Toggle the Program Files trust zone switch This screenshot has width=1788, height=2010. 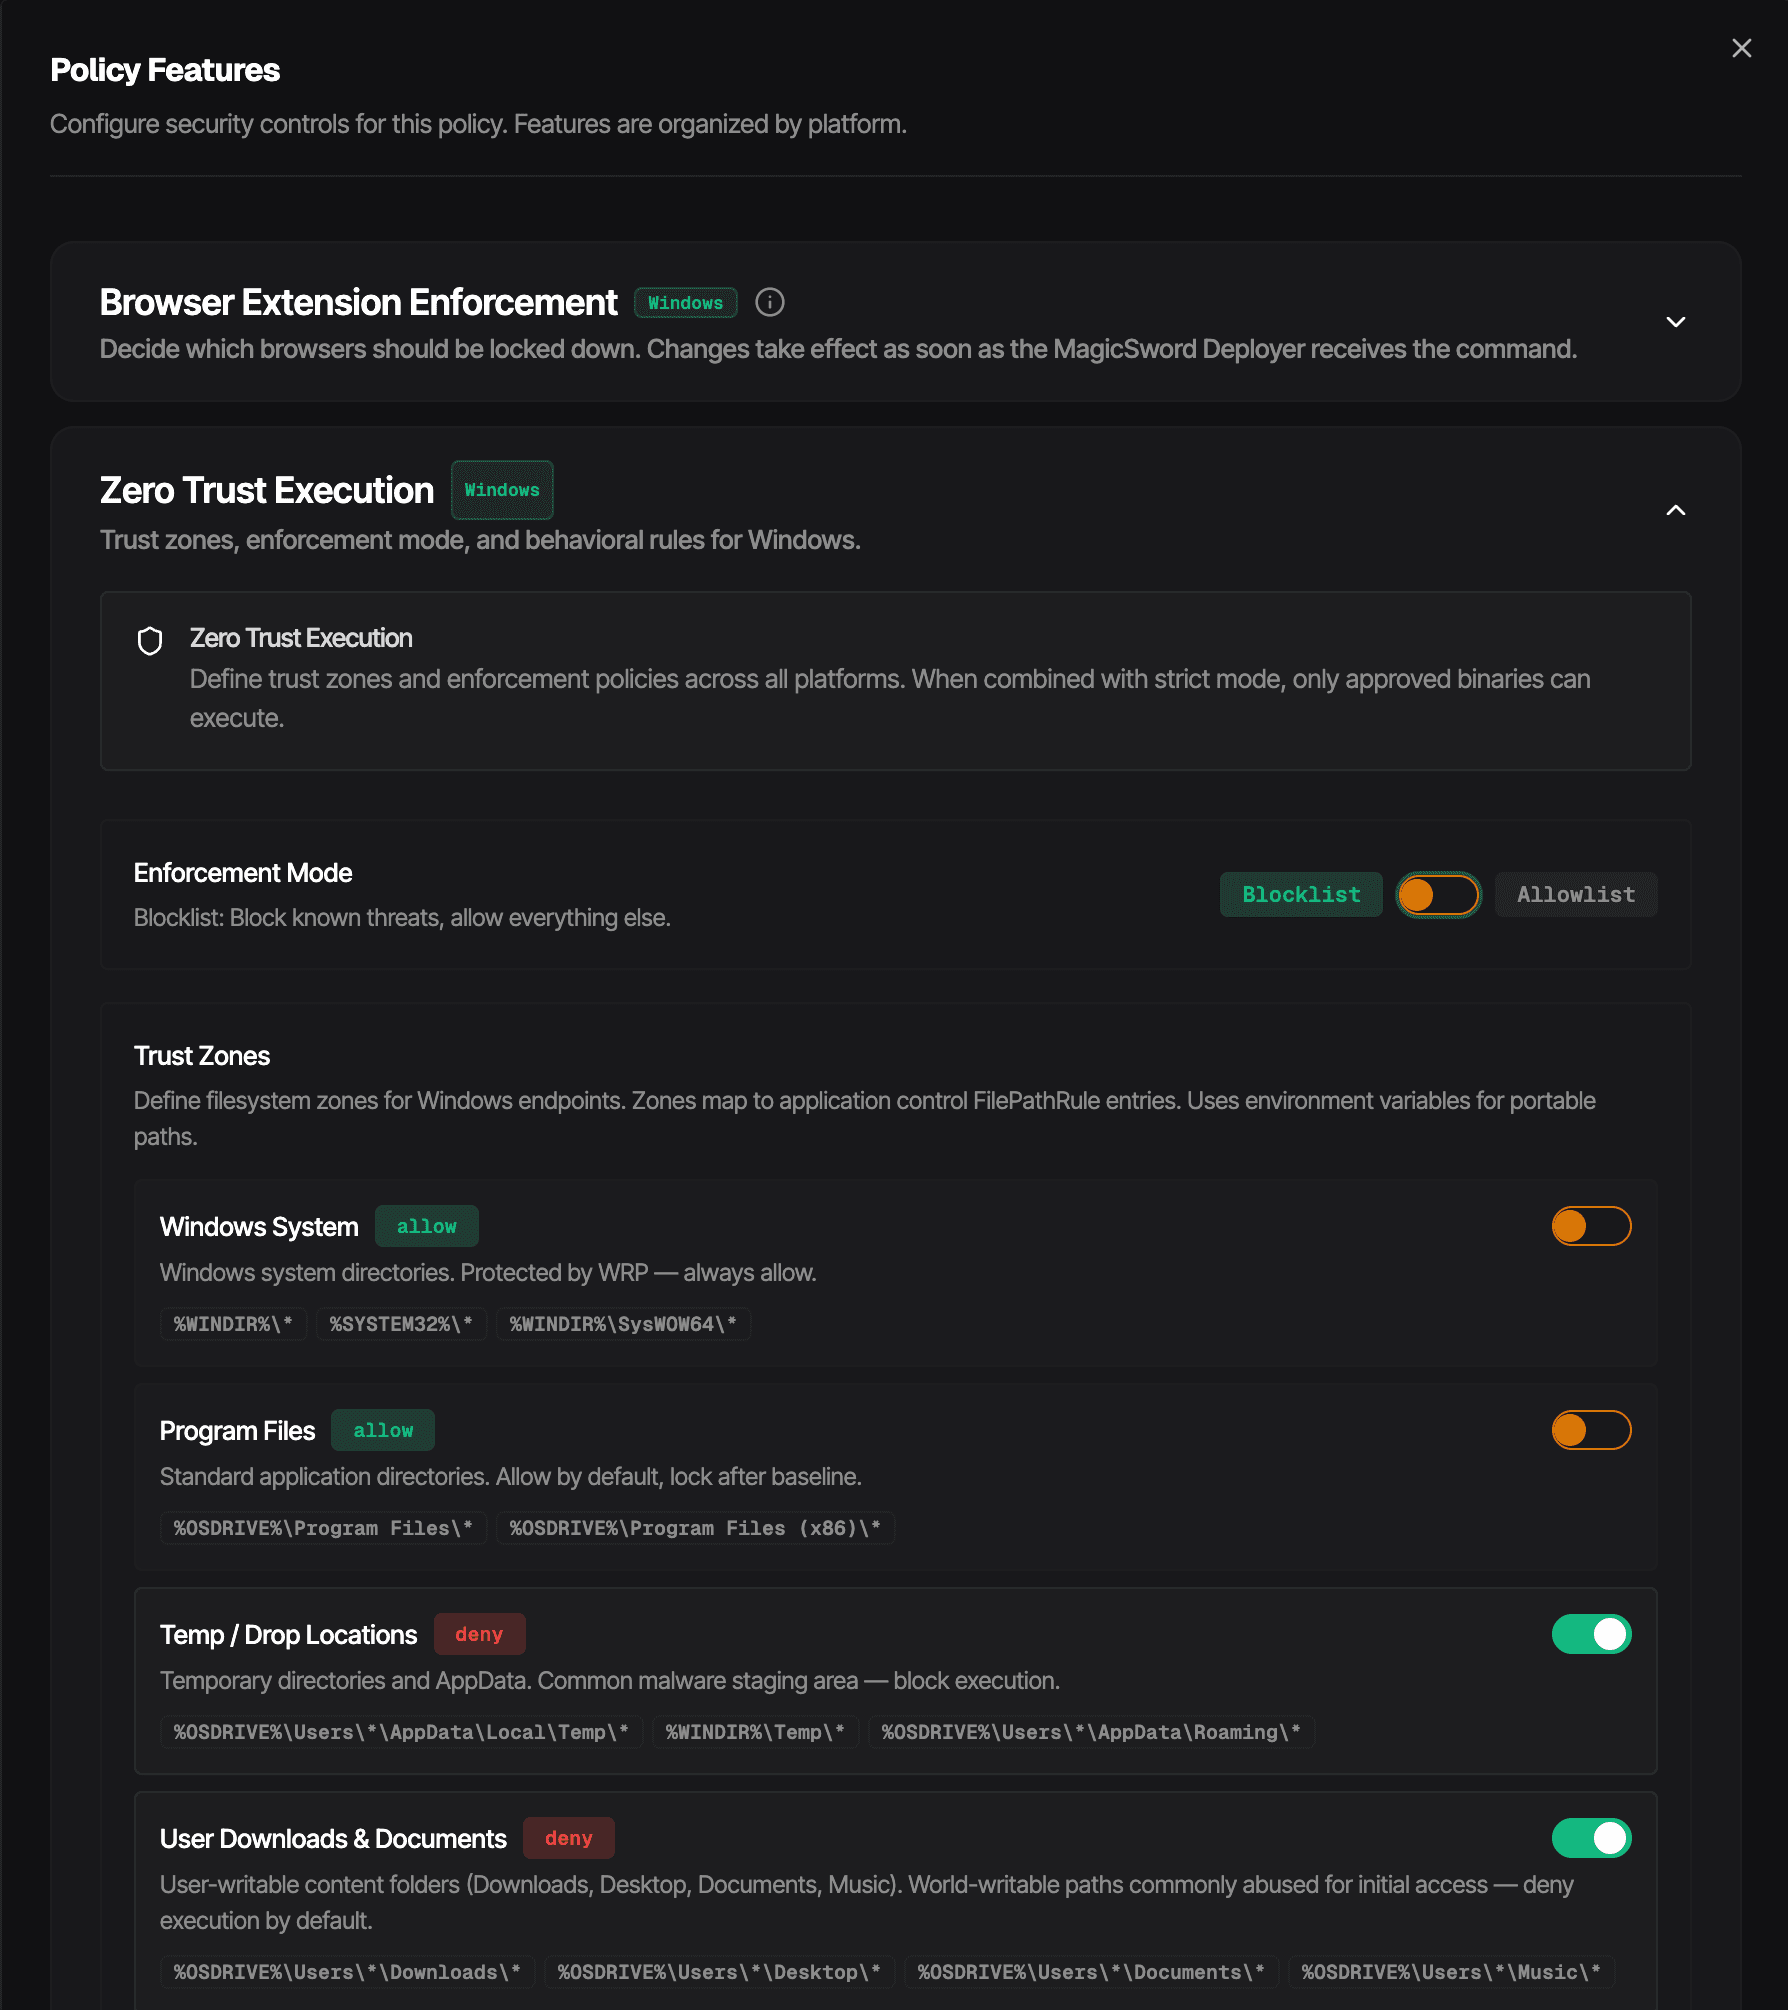[1591, 1430]
